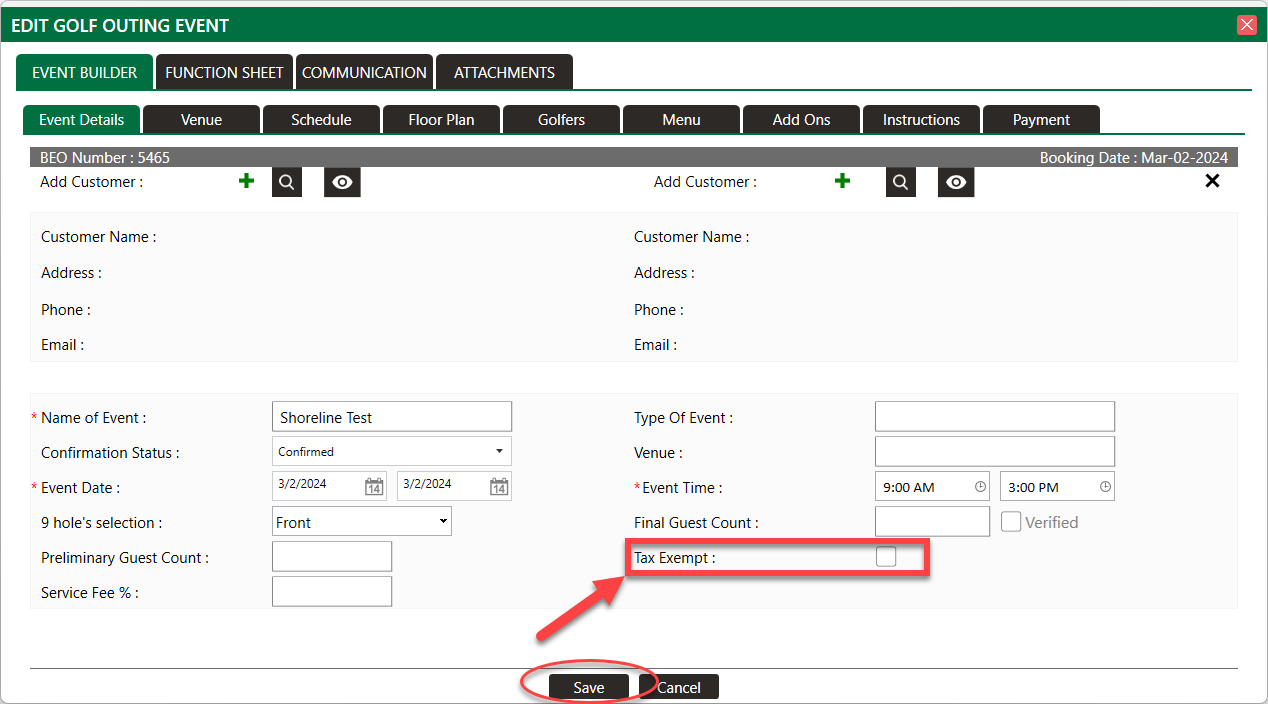Screen dimensions: 1268x704
Task: Click the Cancel button
Action: pyautogui.click(x=678, y=687)
